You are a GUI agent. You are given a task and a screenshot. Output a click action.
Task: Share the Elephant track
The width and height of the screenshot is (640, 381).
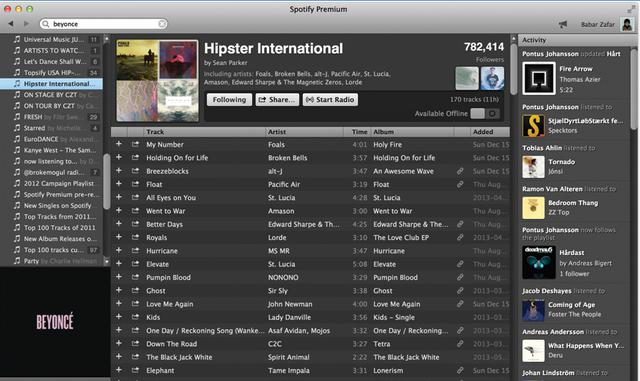[135, 370]
